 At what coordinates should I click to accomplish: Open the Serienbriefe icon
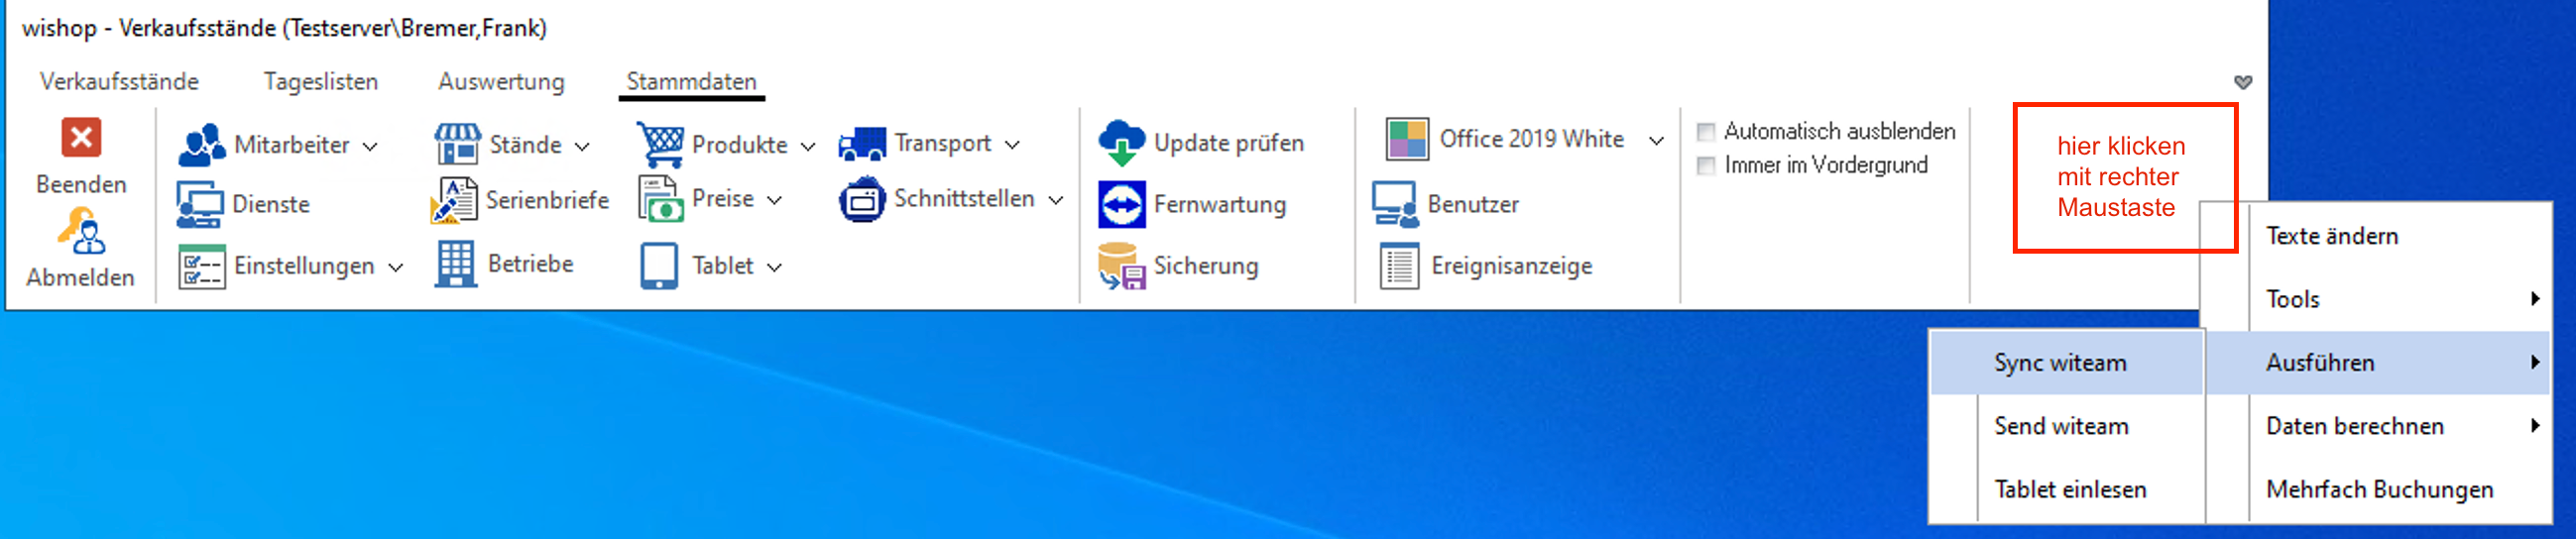coord(454,201)
